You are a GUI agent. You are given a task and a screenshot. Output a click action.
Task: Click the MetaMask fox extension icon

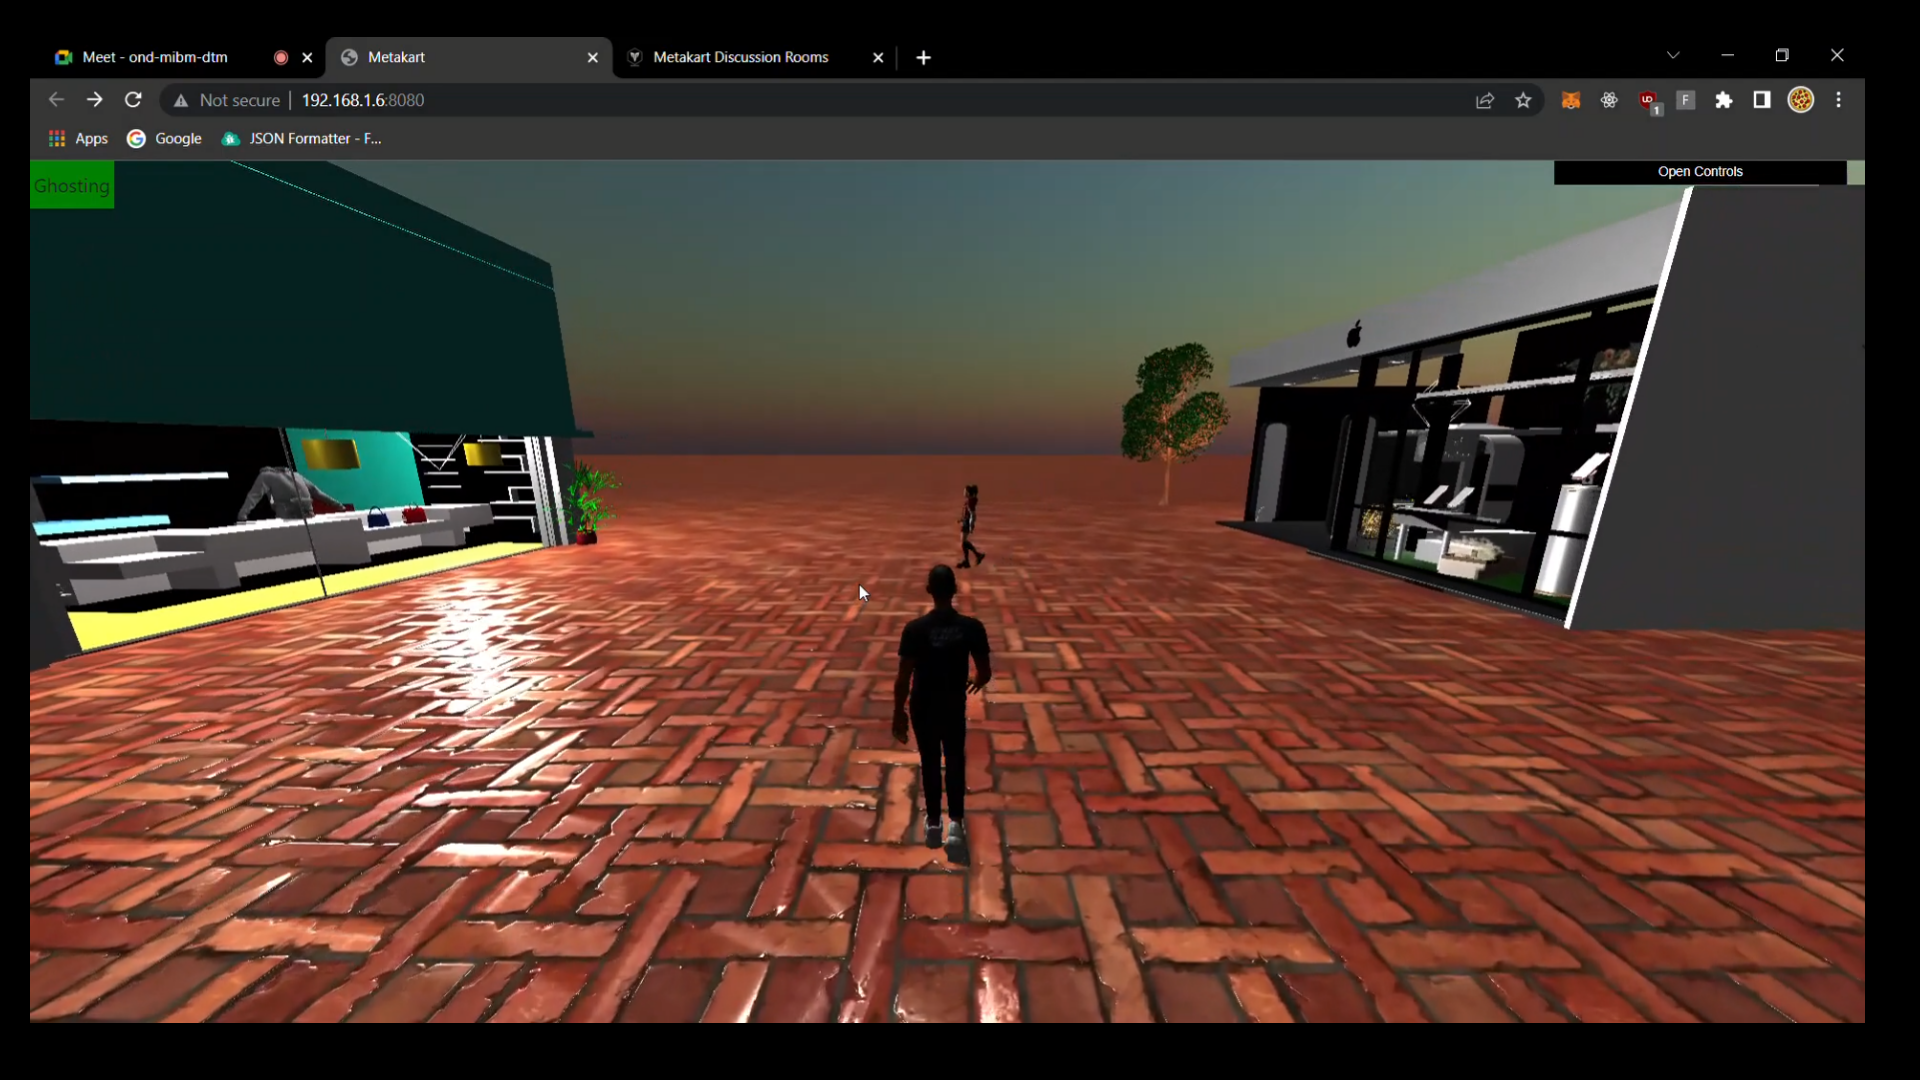pyautogui.click(x=1570, y=100)
